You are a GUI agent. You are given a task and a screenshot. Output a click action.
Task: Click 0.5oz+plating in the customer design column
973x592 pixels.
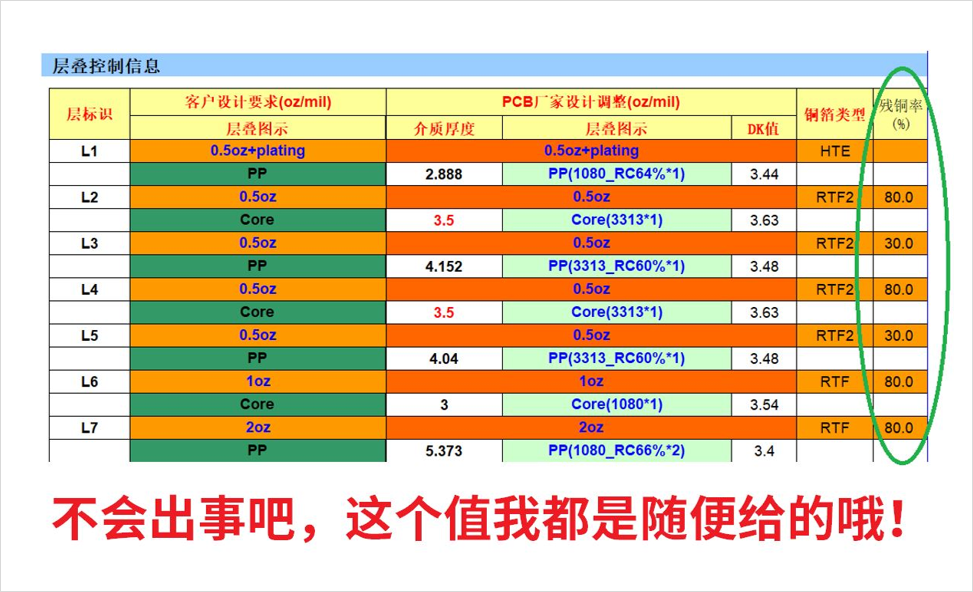tap(258, 151)
